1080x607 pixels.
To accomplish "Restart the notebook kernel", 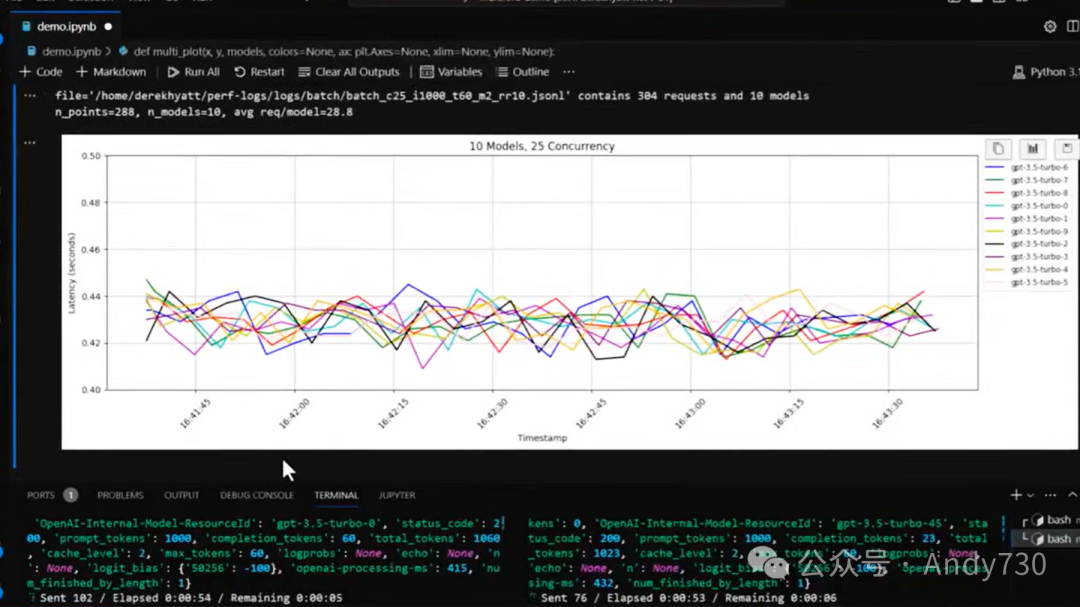I will pos(259,72).
